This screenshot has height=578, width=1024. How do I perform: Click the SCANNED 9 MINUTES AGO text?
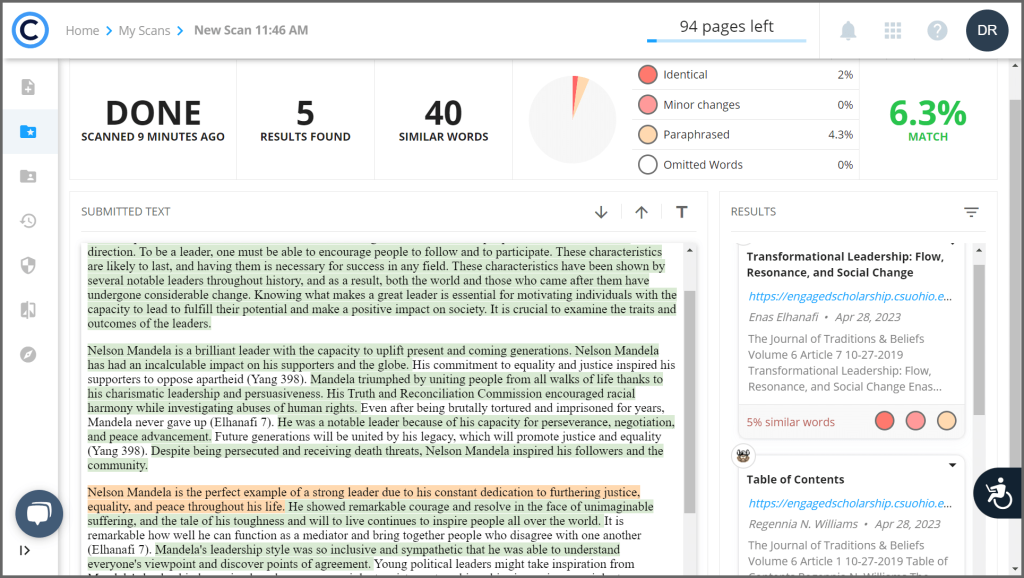(x=153, y=137)
